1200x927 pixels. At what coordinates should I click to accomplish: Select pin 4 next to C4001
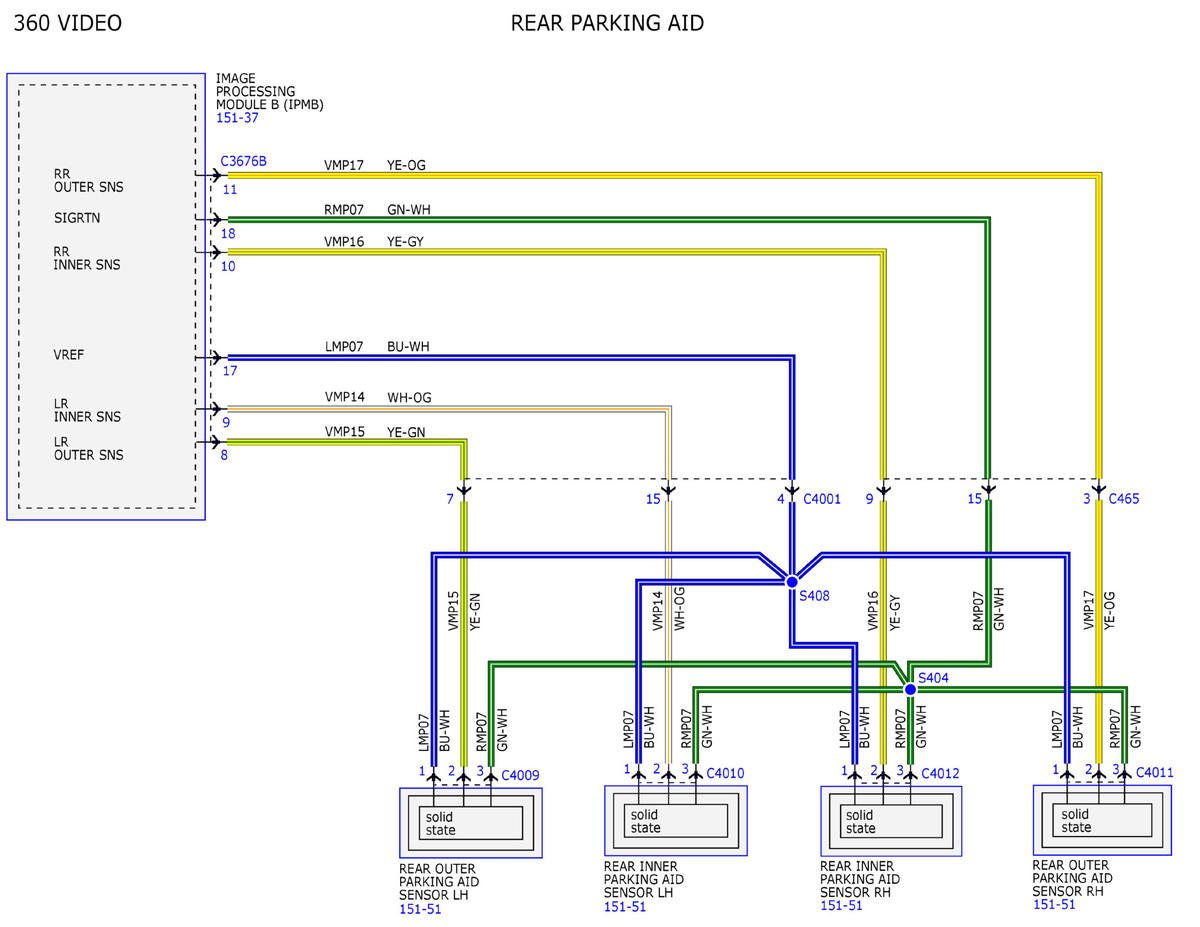click(780, 498)
